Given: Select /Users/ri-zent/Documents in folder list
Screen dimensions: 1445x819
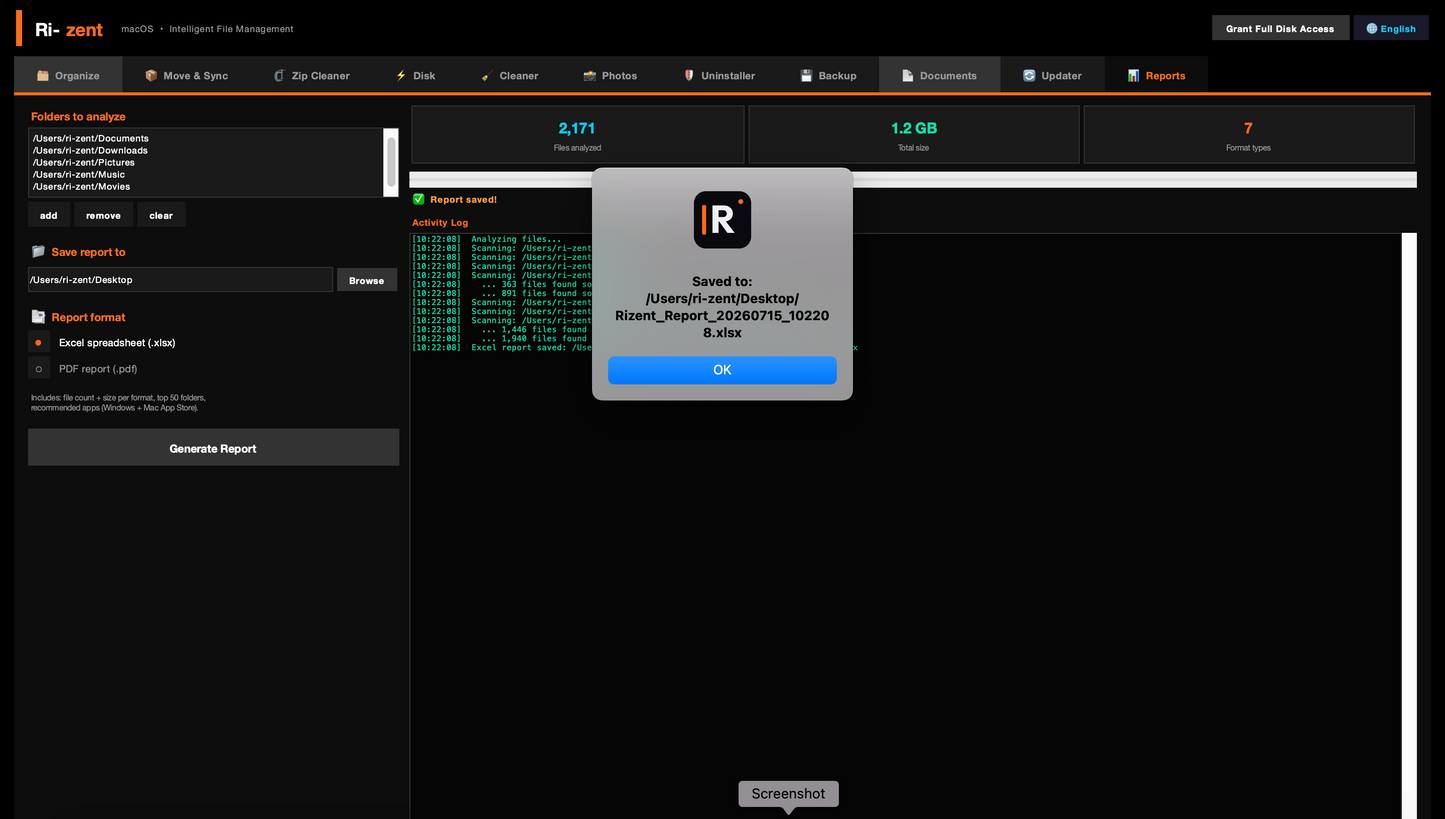Looking at the screenshot, I should (90, 138).
